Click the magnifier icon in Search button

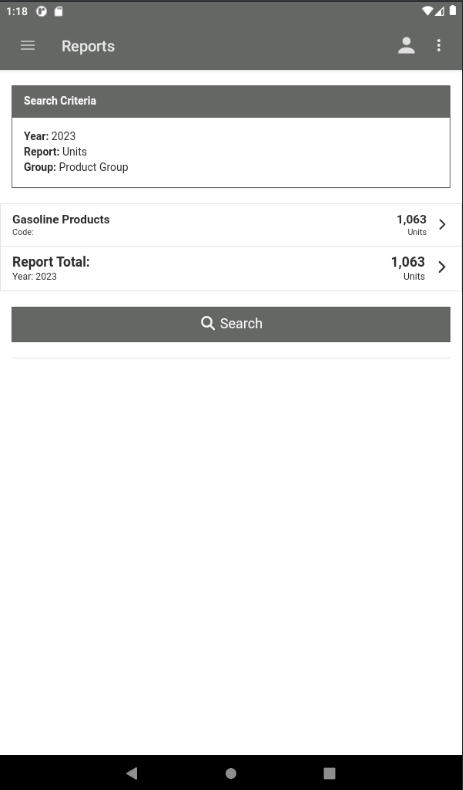208,323
